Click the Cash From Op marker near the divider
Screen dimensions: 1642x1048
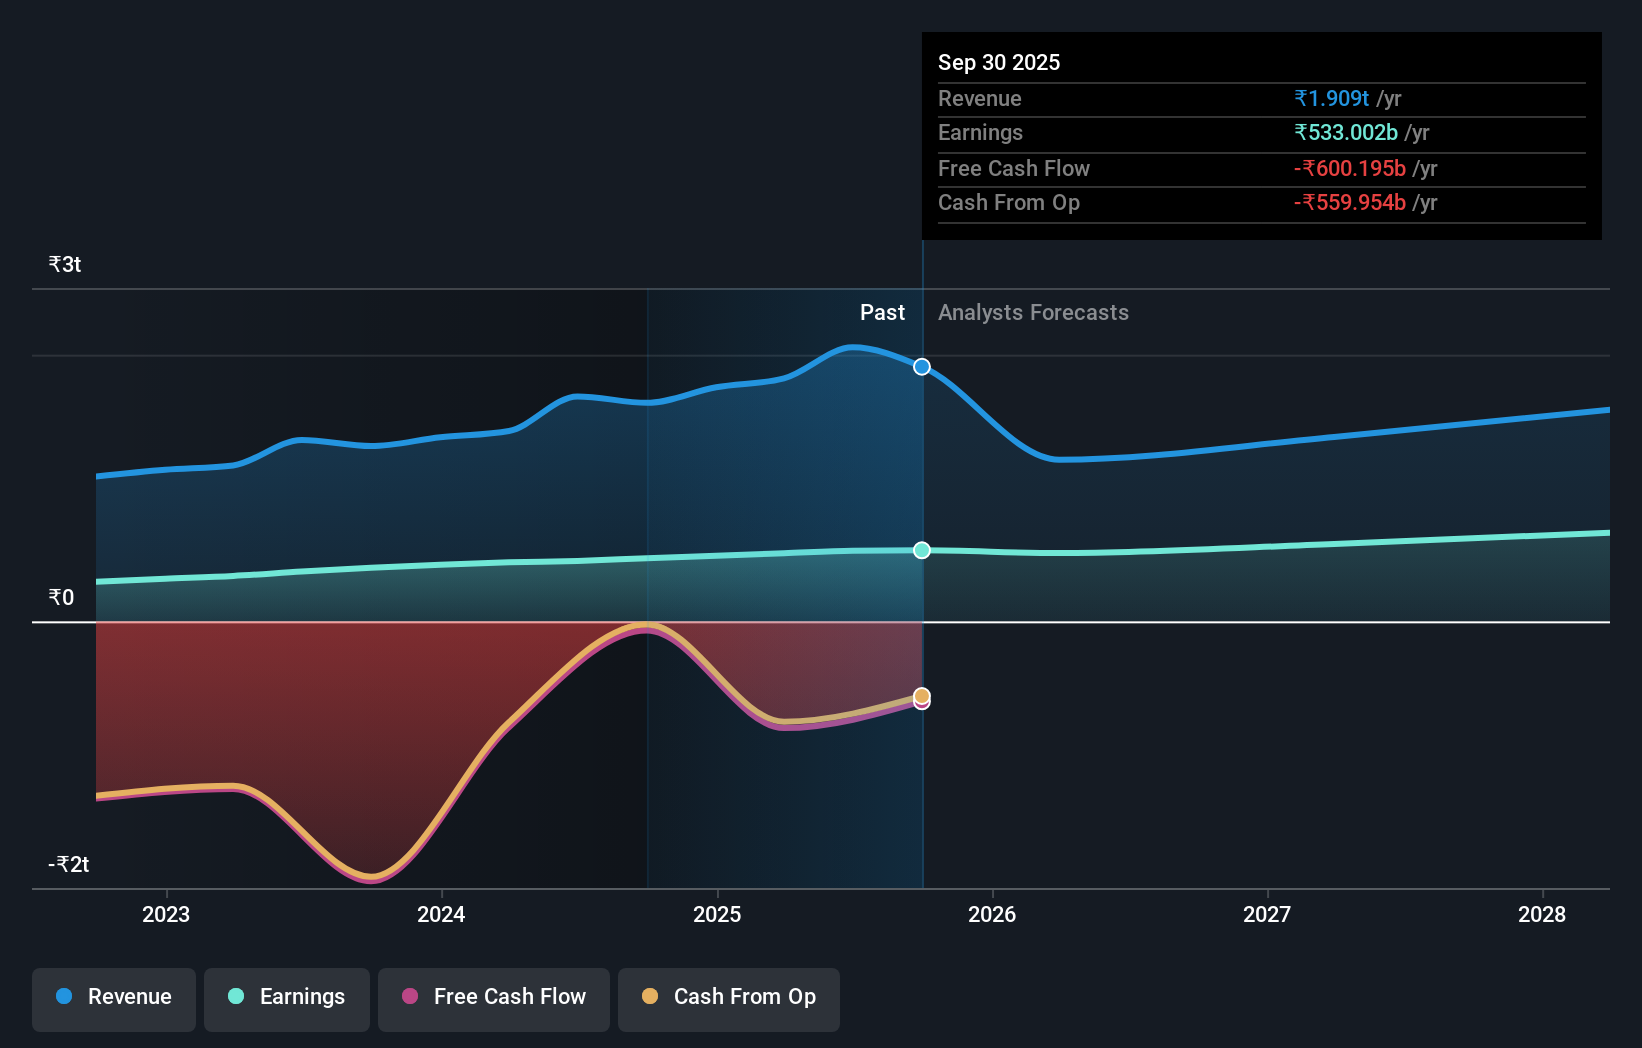921,695
